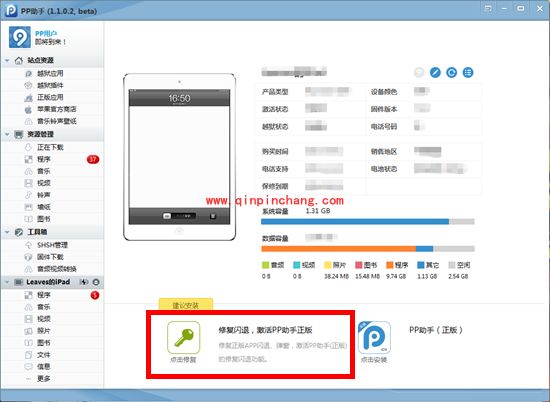The height and width of the screenshot is (402, 550).
Task: Collapse the 站点资源 section arrow
Action: [7, 60]
